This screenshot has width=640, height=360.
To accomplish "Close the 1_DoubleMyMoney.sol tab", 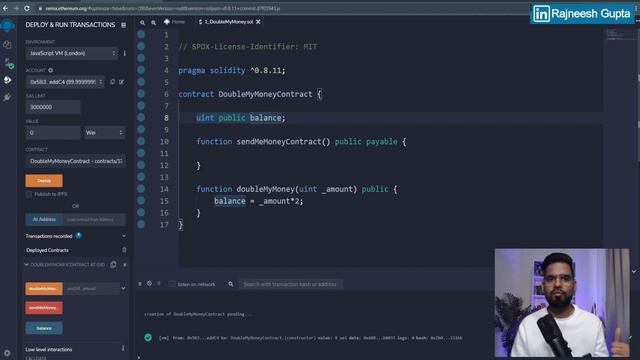I will (258, 22).
